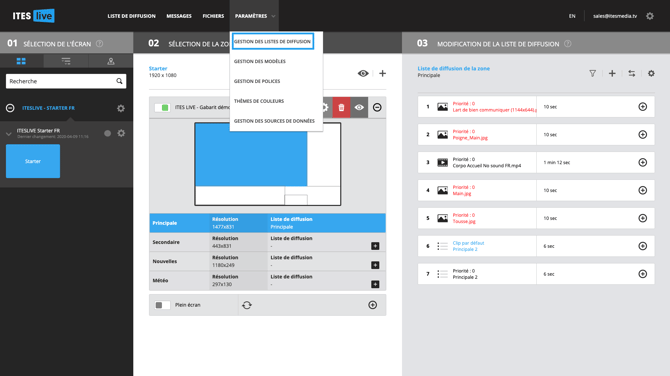Expand clip 2 Poigne_Main.jpg
The height and width of the screenshot is (376, 670).
point(643,135)
